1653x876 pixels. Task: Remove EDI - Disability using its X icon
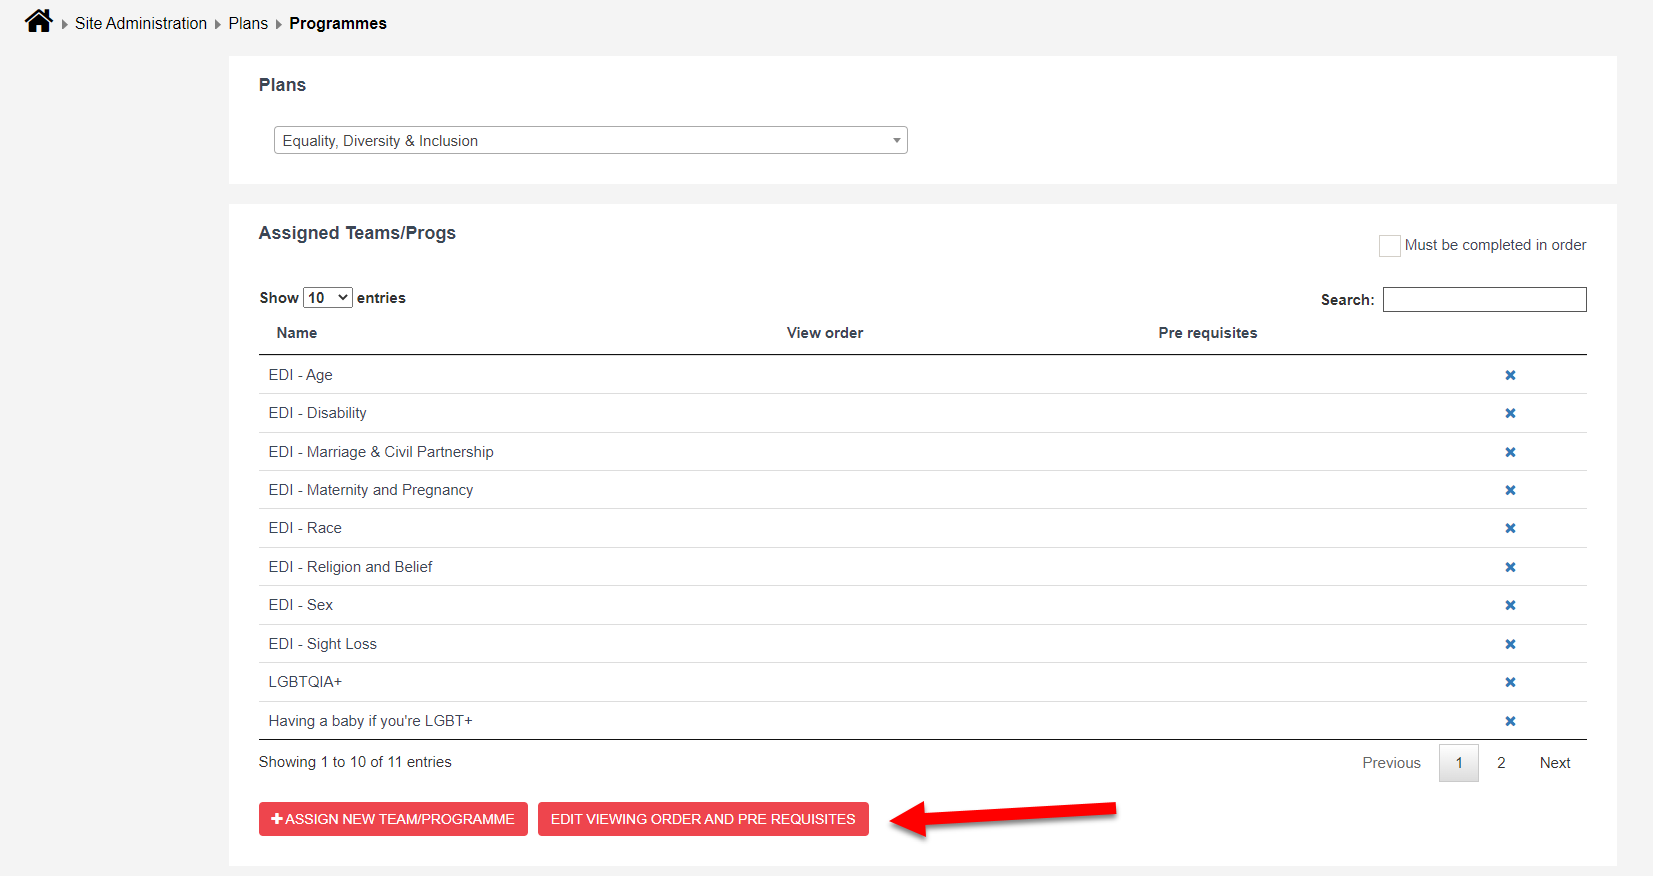click(x=1510, y=413)
